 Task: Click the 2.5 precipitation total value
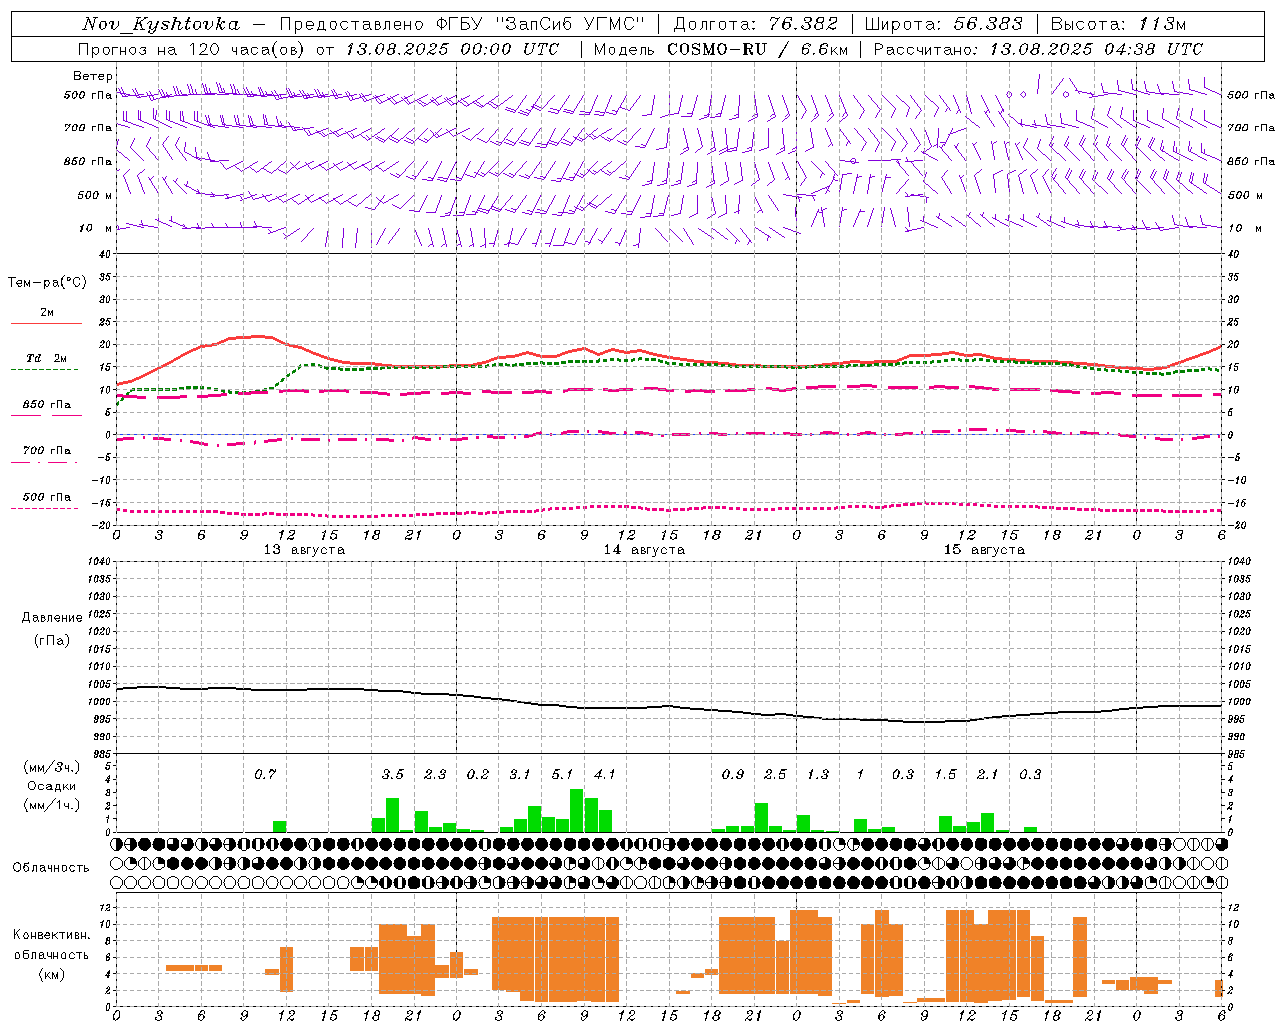[x=775, y=774]
